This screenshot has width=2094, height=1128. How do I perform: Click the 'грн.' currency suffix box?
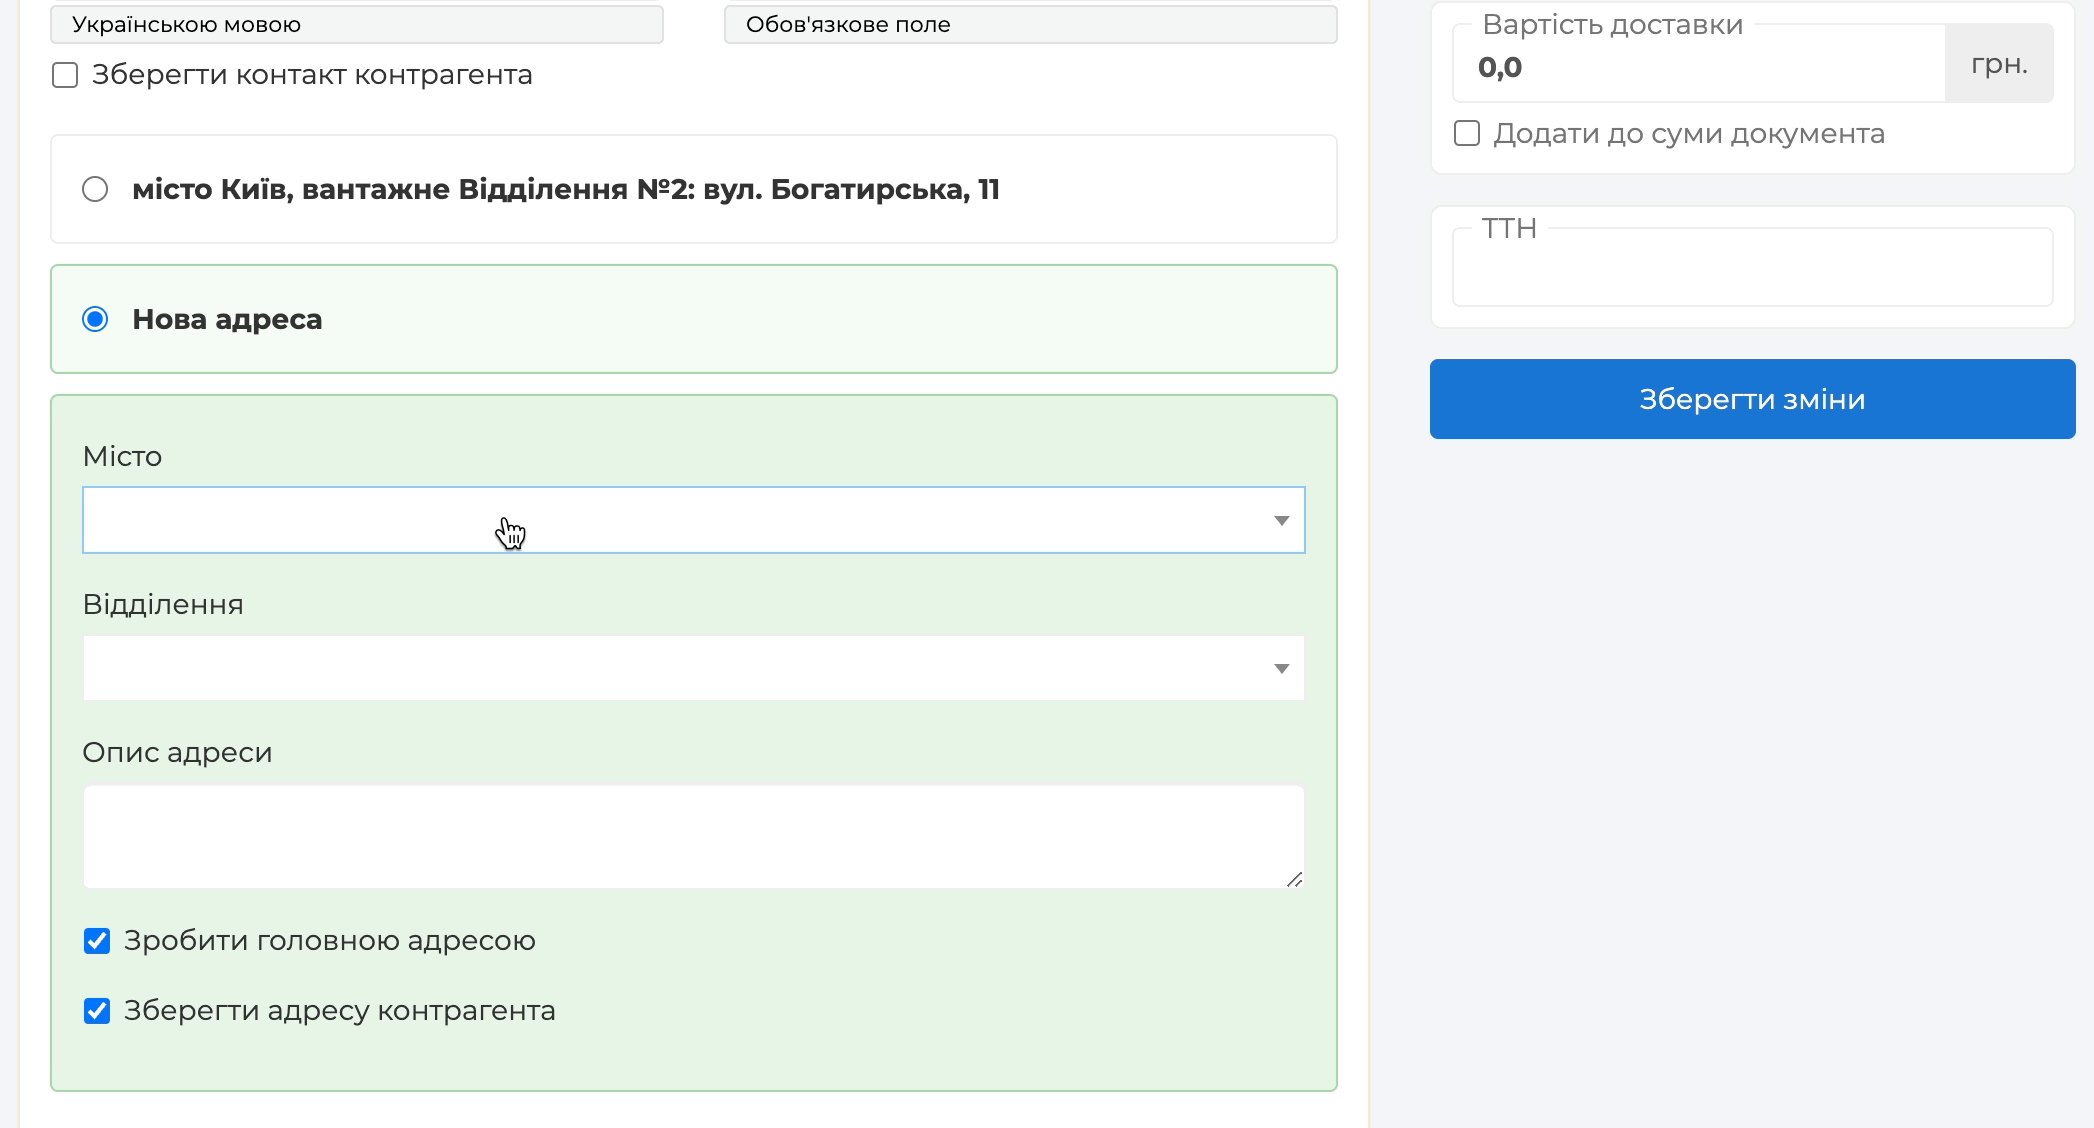click(1998, 65)
